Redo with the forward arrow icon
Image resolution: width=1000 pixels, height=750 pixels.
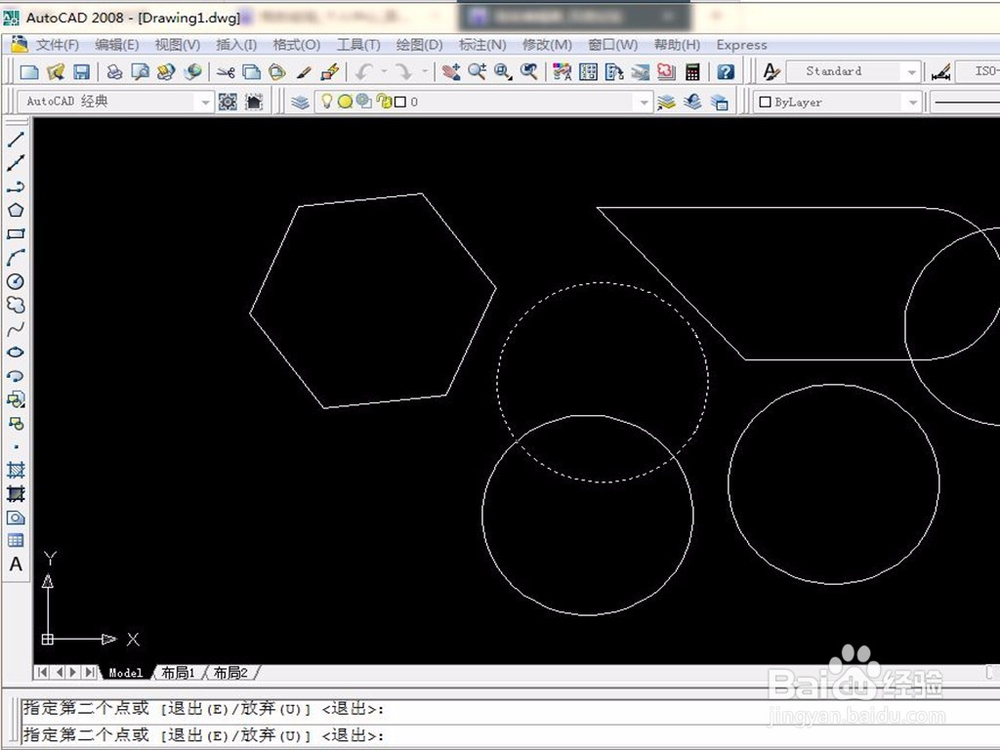[x=403, y=71]
